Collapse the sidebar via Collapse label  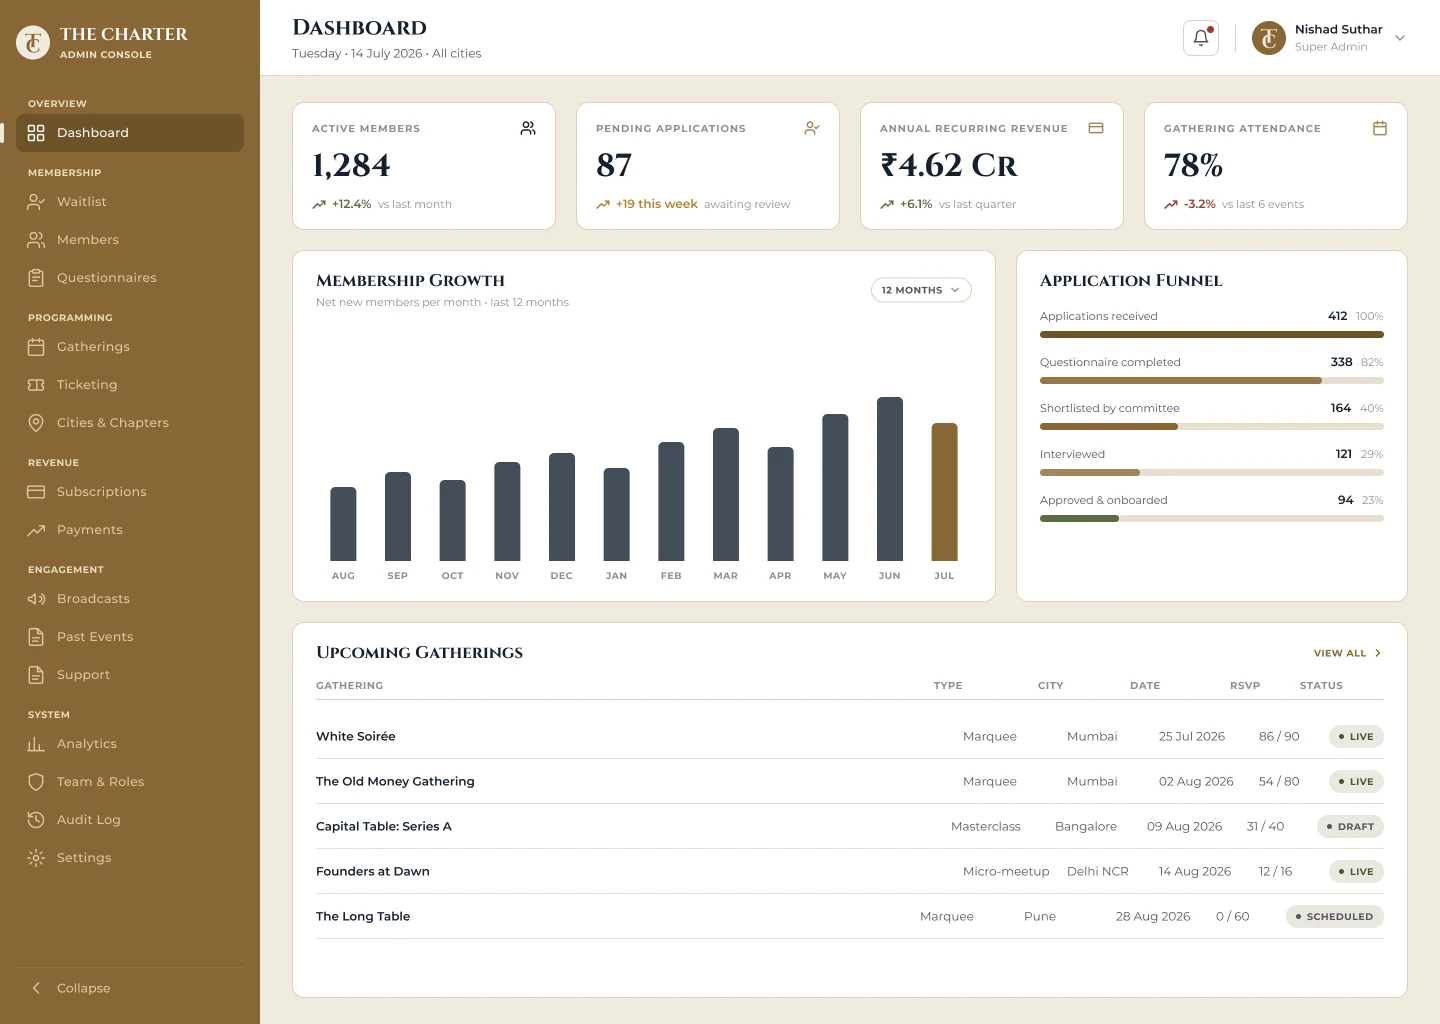point(84,988)
